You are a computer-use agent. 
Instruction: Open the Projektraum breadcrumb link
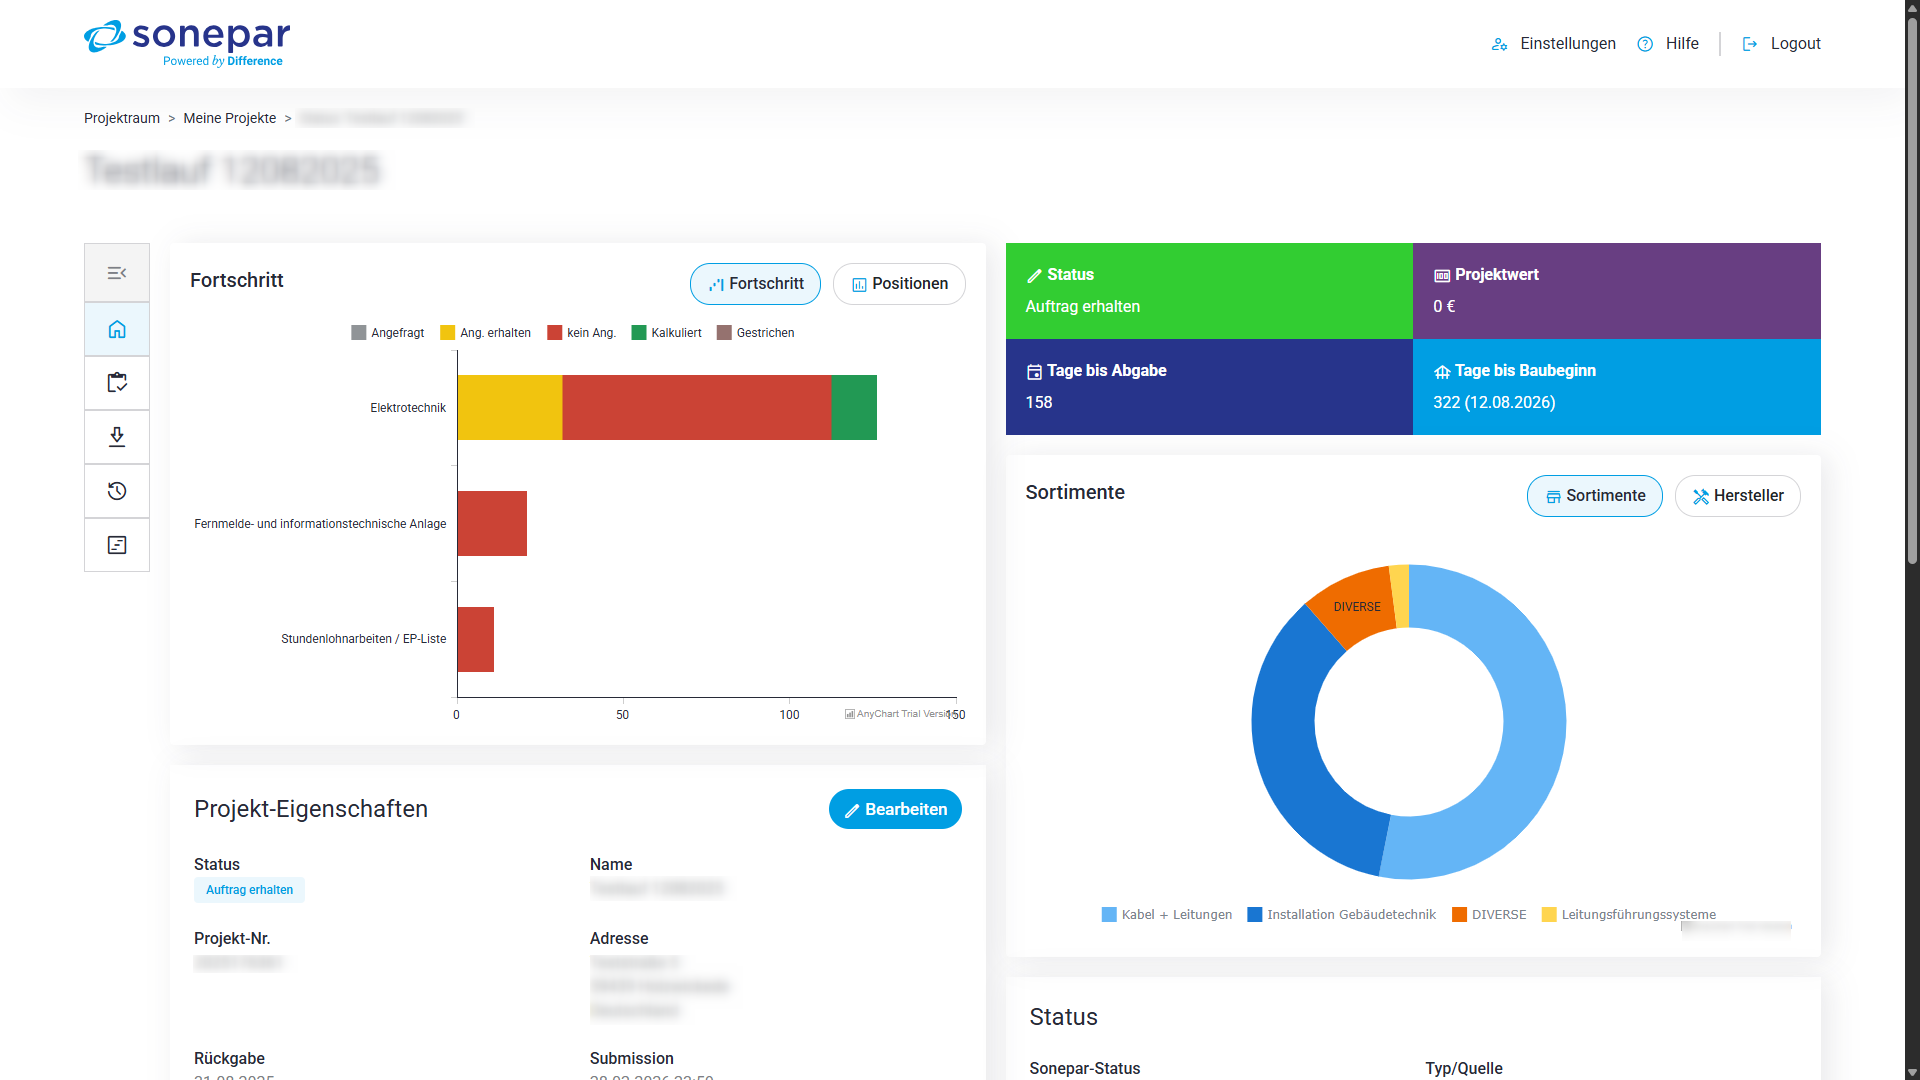121,118
